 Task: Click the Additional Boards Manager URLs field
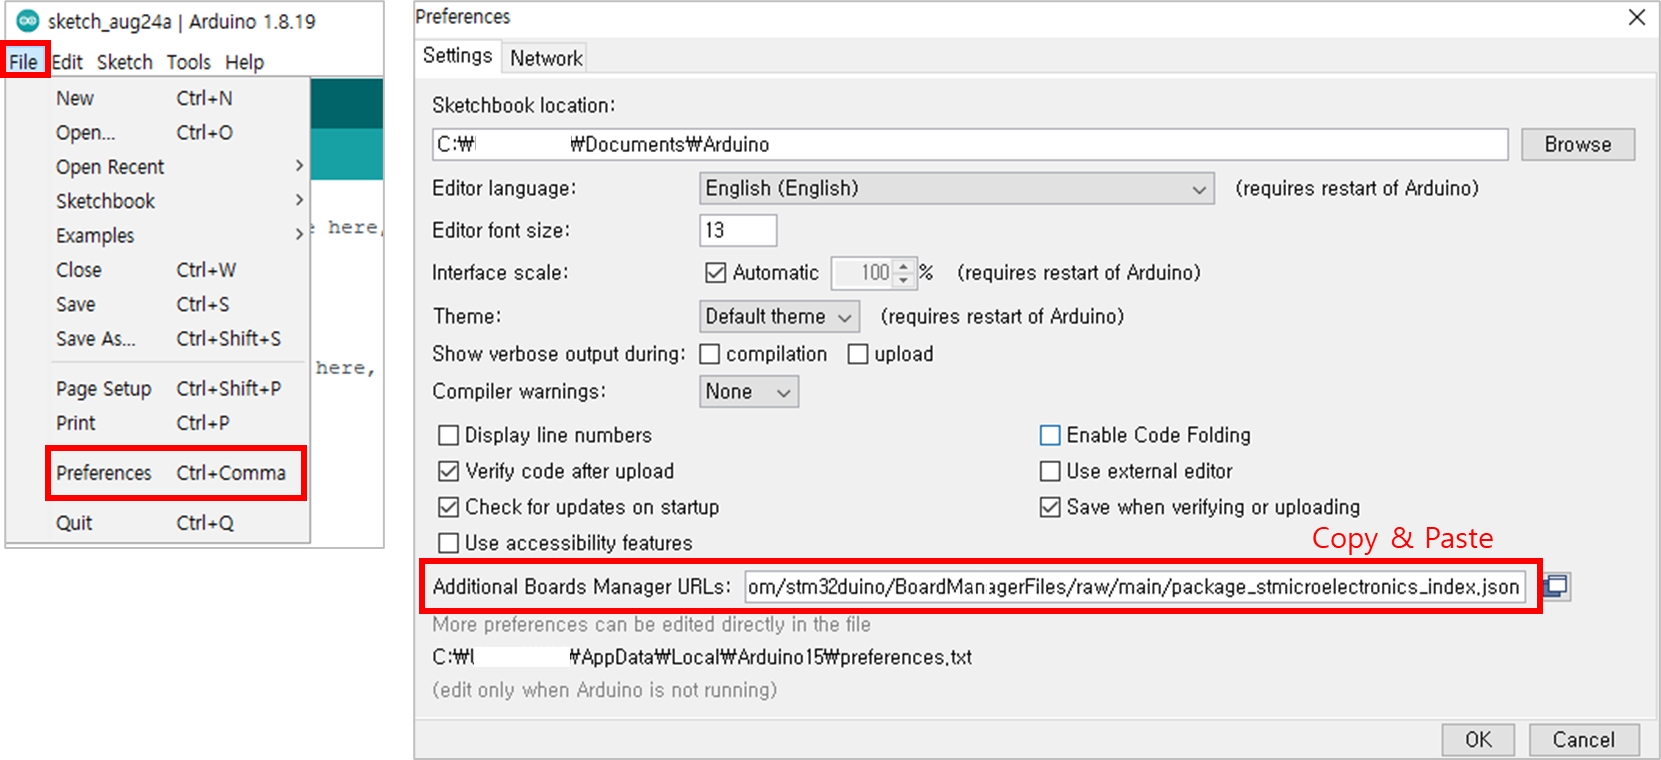[x=1133, y=587]
